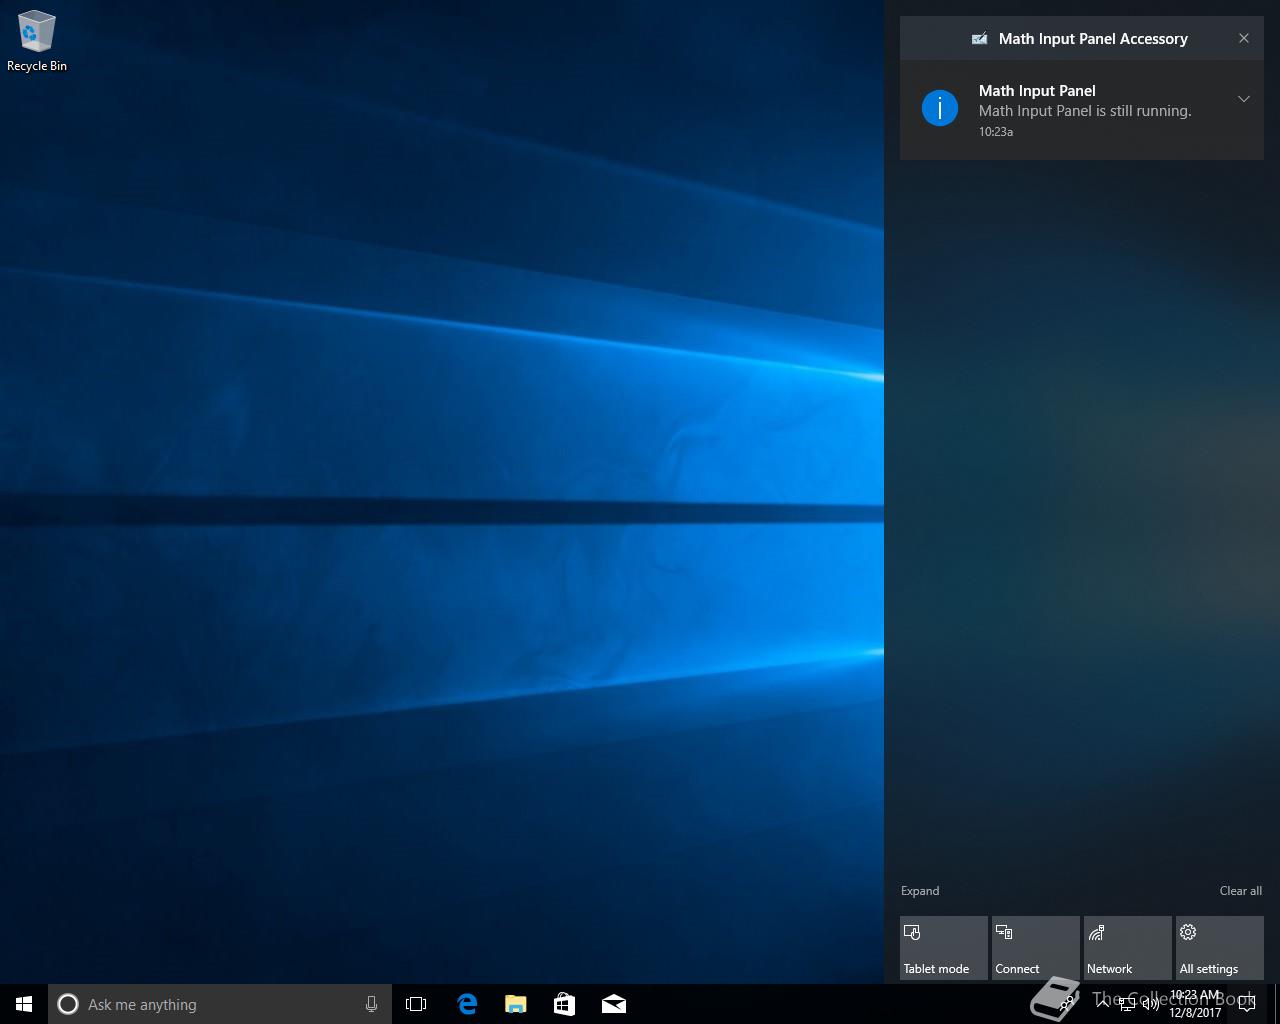Clear all notifications
This screenshot has width=1280, height=1024.
pyautogui.click(x=1240, y=891)
